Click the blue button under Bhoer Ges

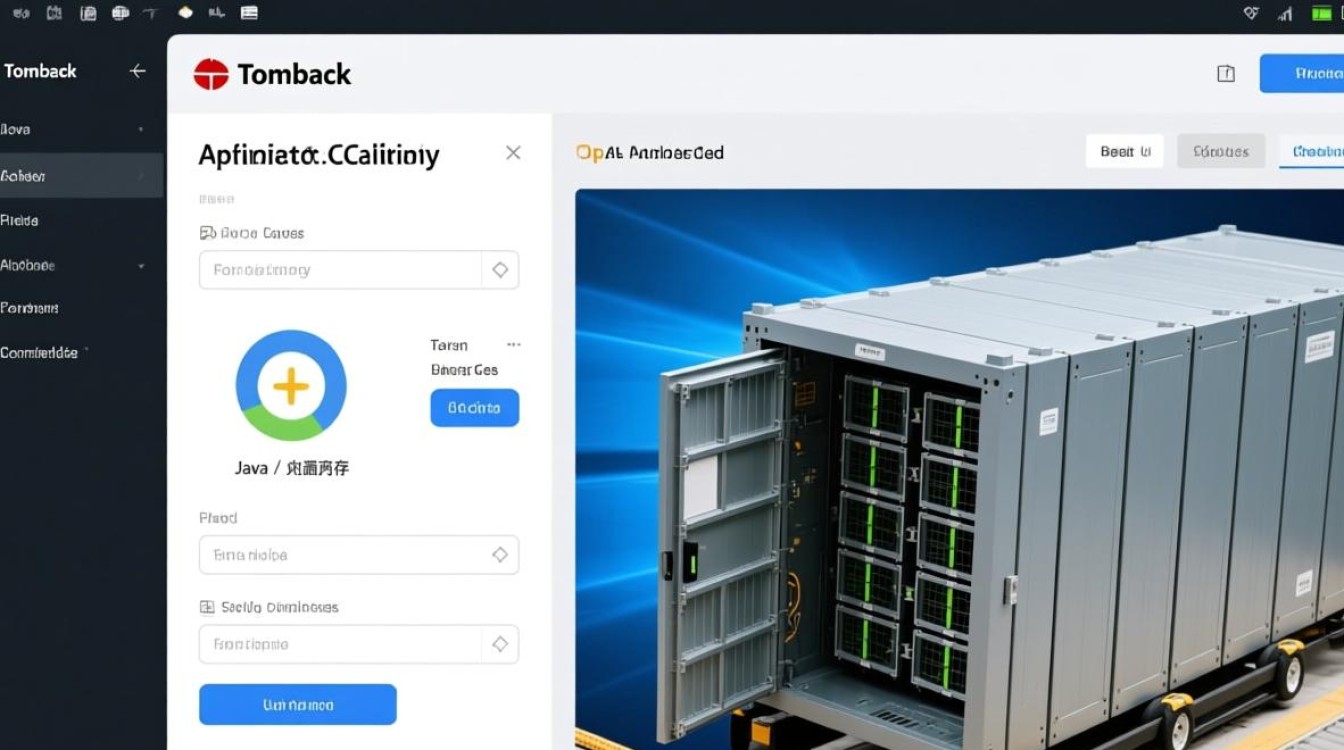474,408
